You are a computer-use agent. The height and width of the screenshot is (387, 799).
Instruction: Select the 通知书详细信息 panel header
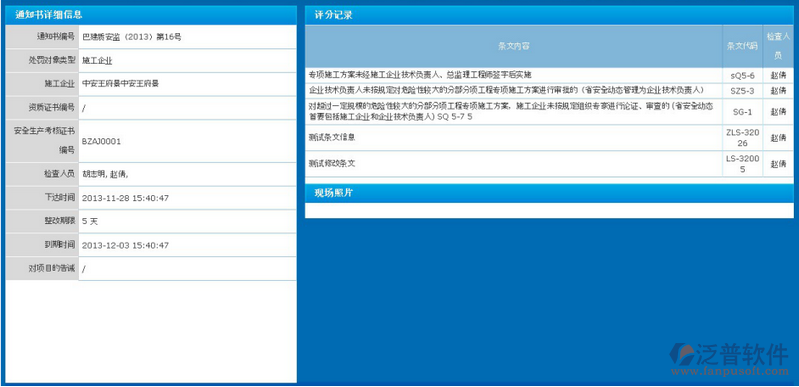[151, 15]
